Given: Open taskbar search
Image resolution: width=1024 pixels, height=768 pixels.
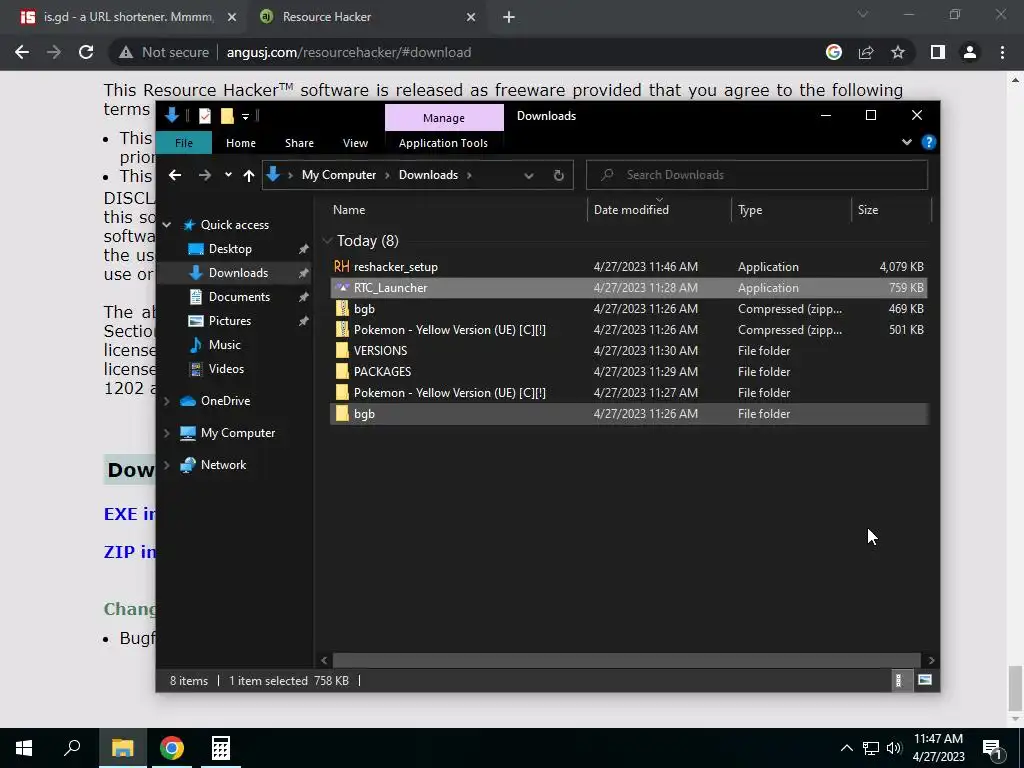Looking at the screenshot, I should [72, 748].
